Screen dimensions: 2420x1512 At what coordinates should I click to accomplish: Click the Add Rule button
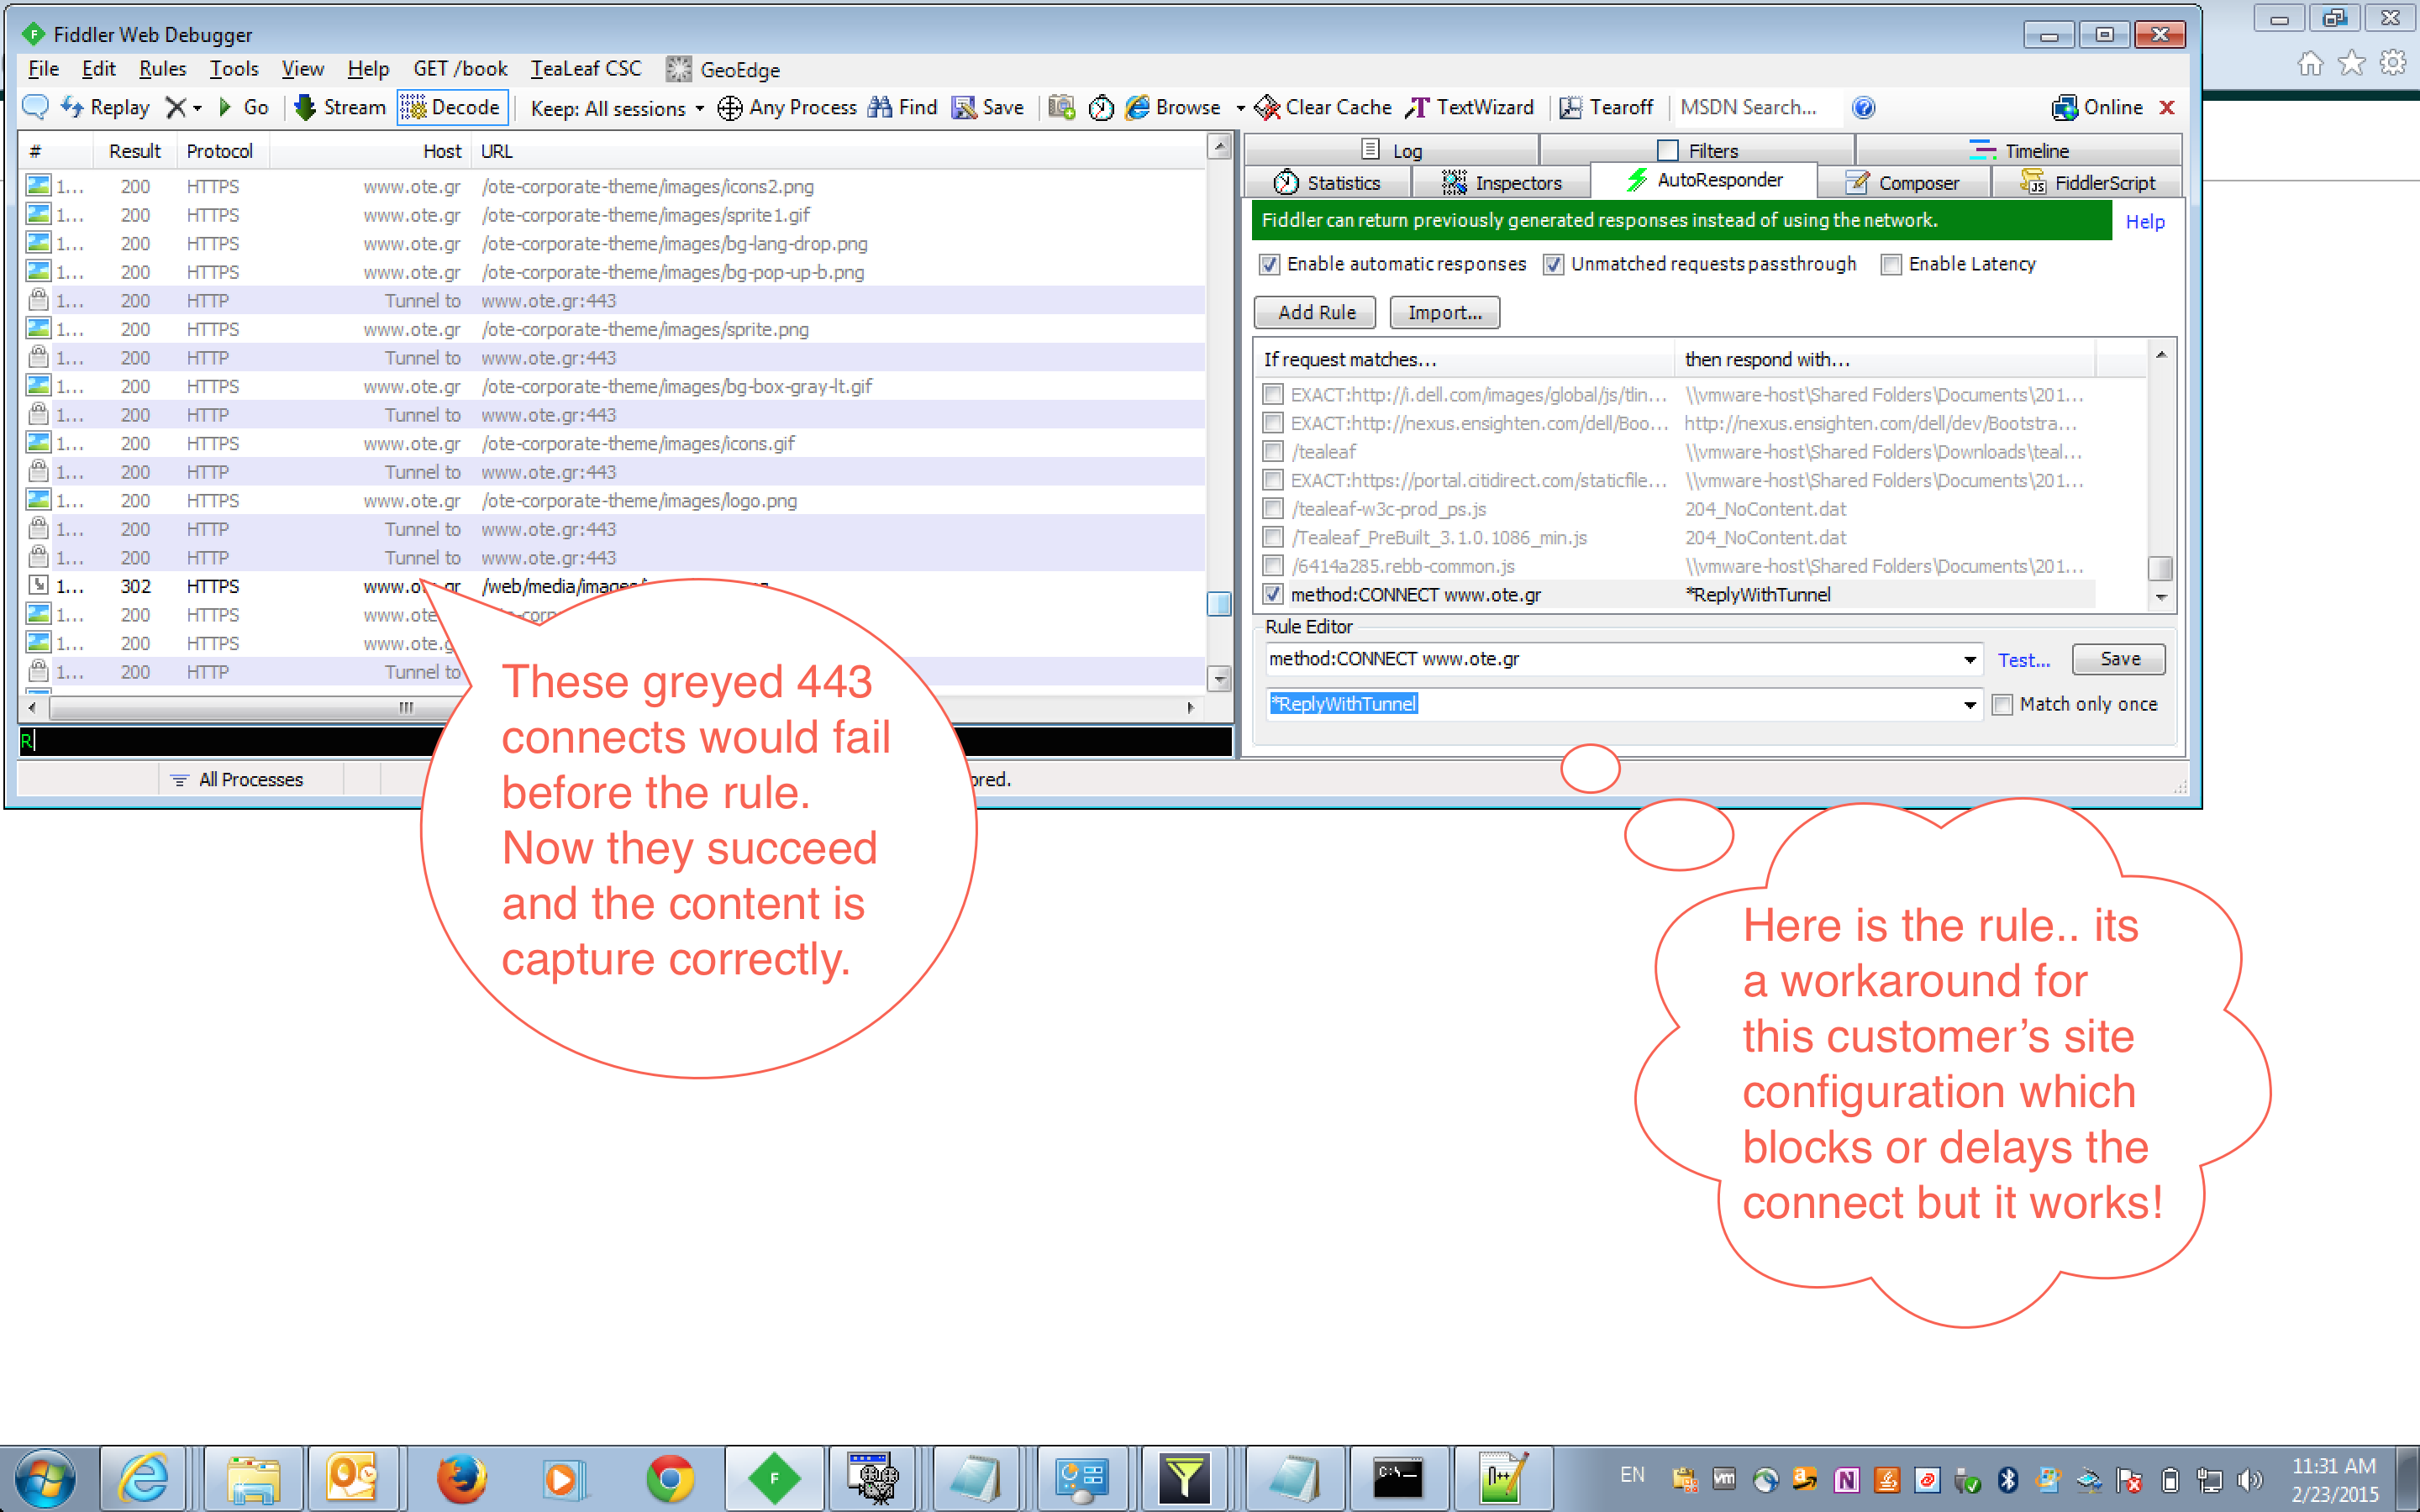pos(1315,312)
